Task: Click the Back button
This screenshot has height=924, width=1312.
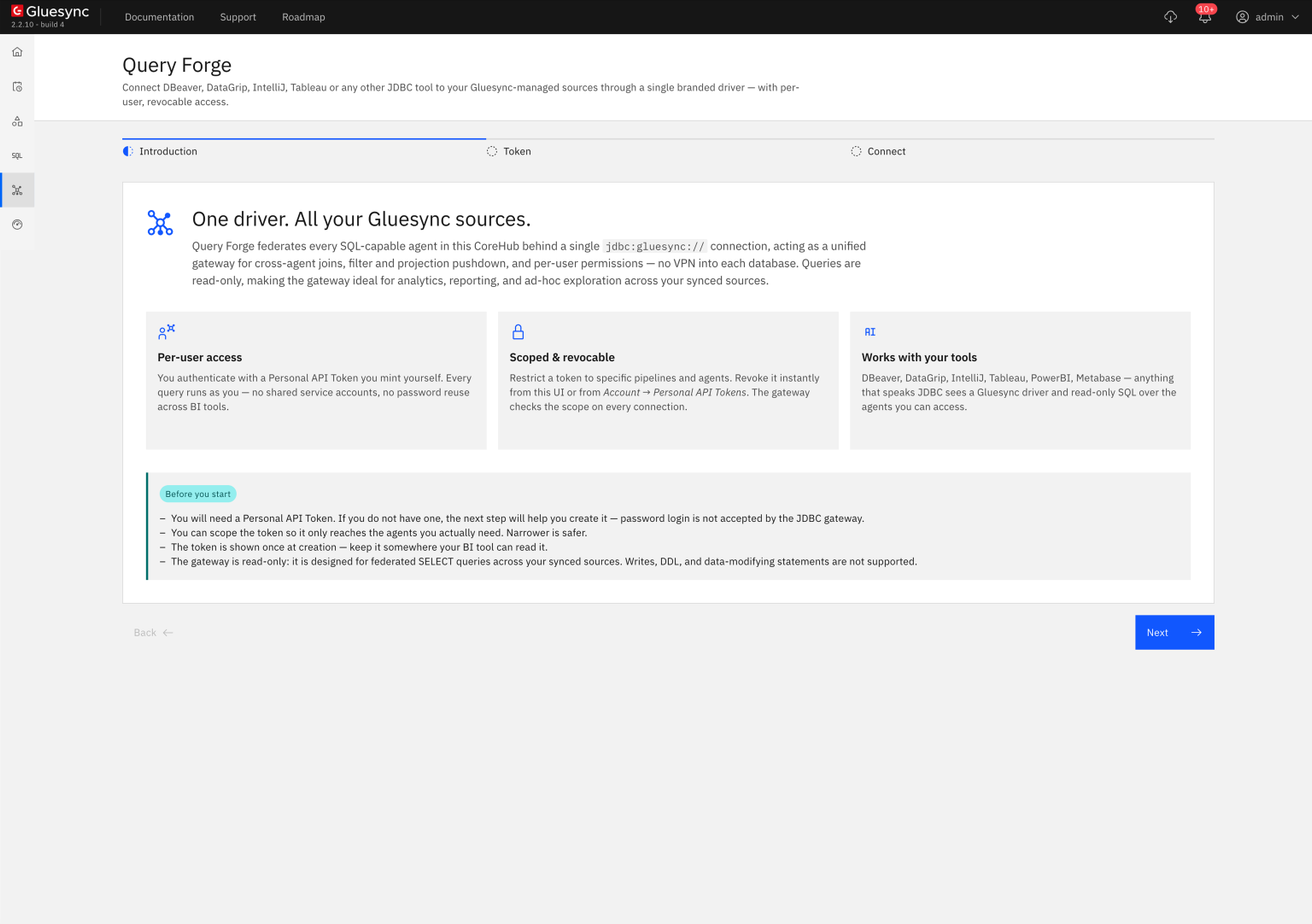Action: tap(153, 632)
